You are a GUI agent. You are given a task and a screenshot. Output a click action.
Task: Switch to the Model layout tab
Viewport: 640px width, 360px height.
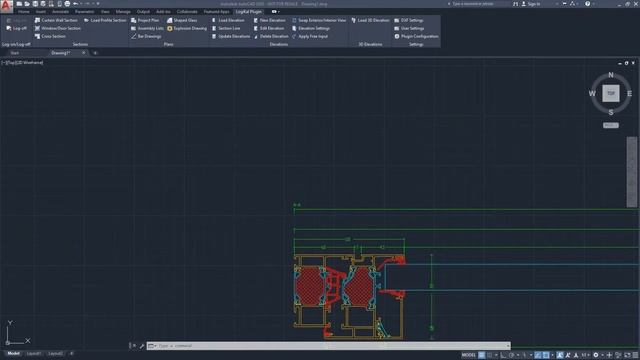click(x=13, y=353)
